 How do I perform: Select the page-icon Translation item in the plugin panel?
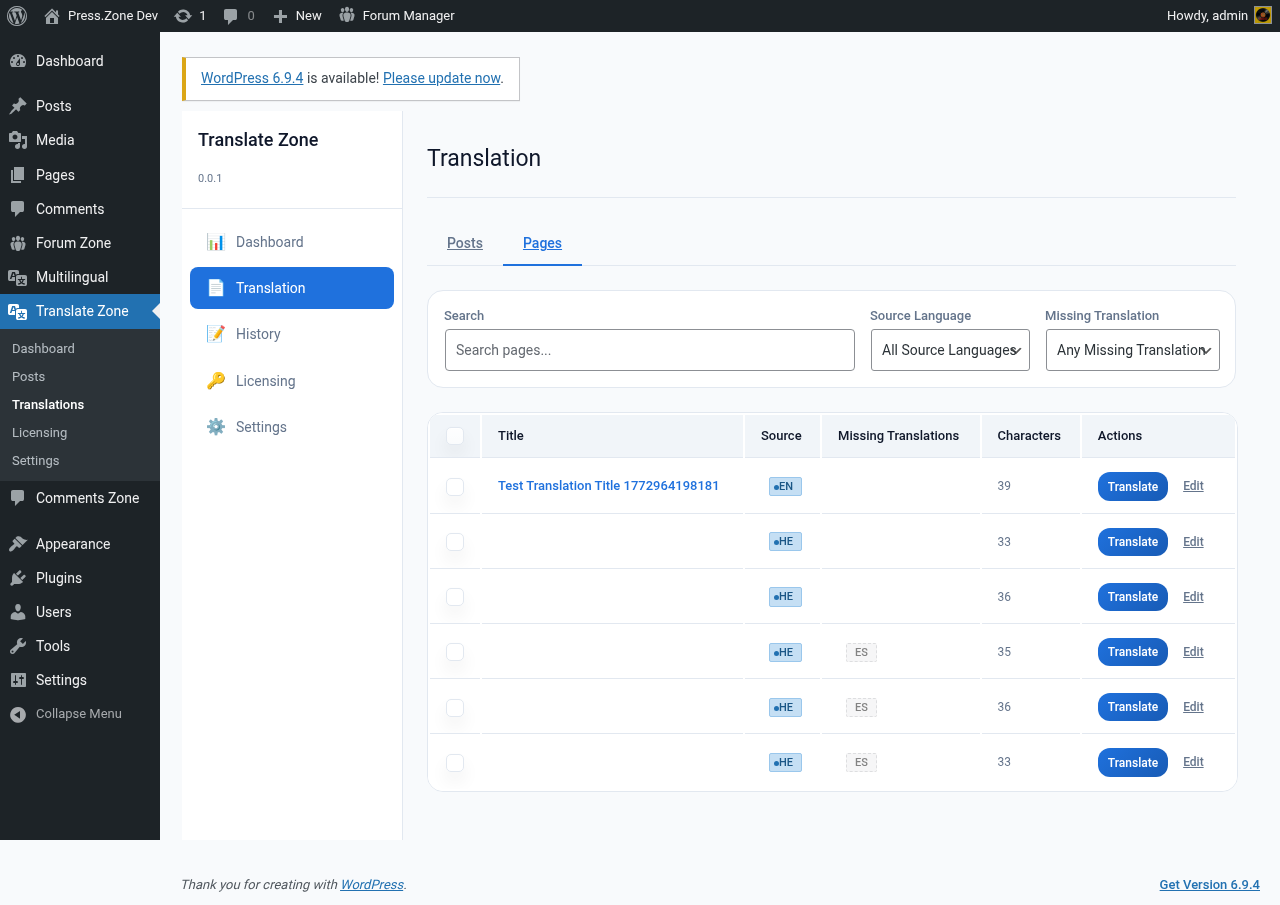pos(292,288)
